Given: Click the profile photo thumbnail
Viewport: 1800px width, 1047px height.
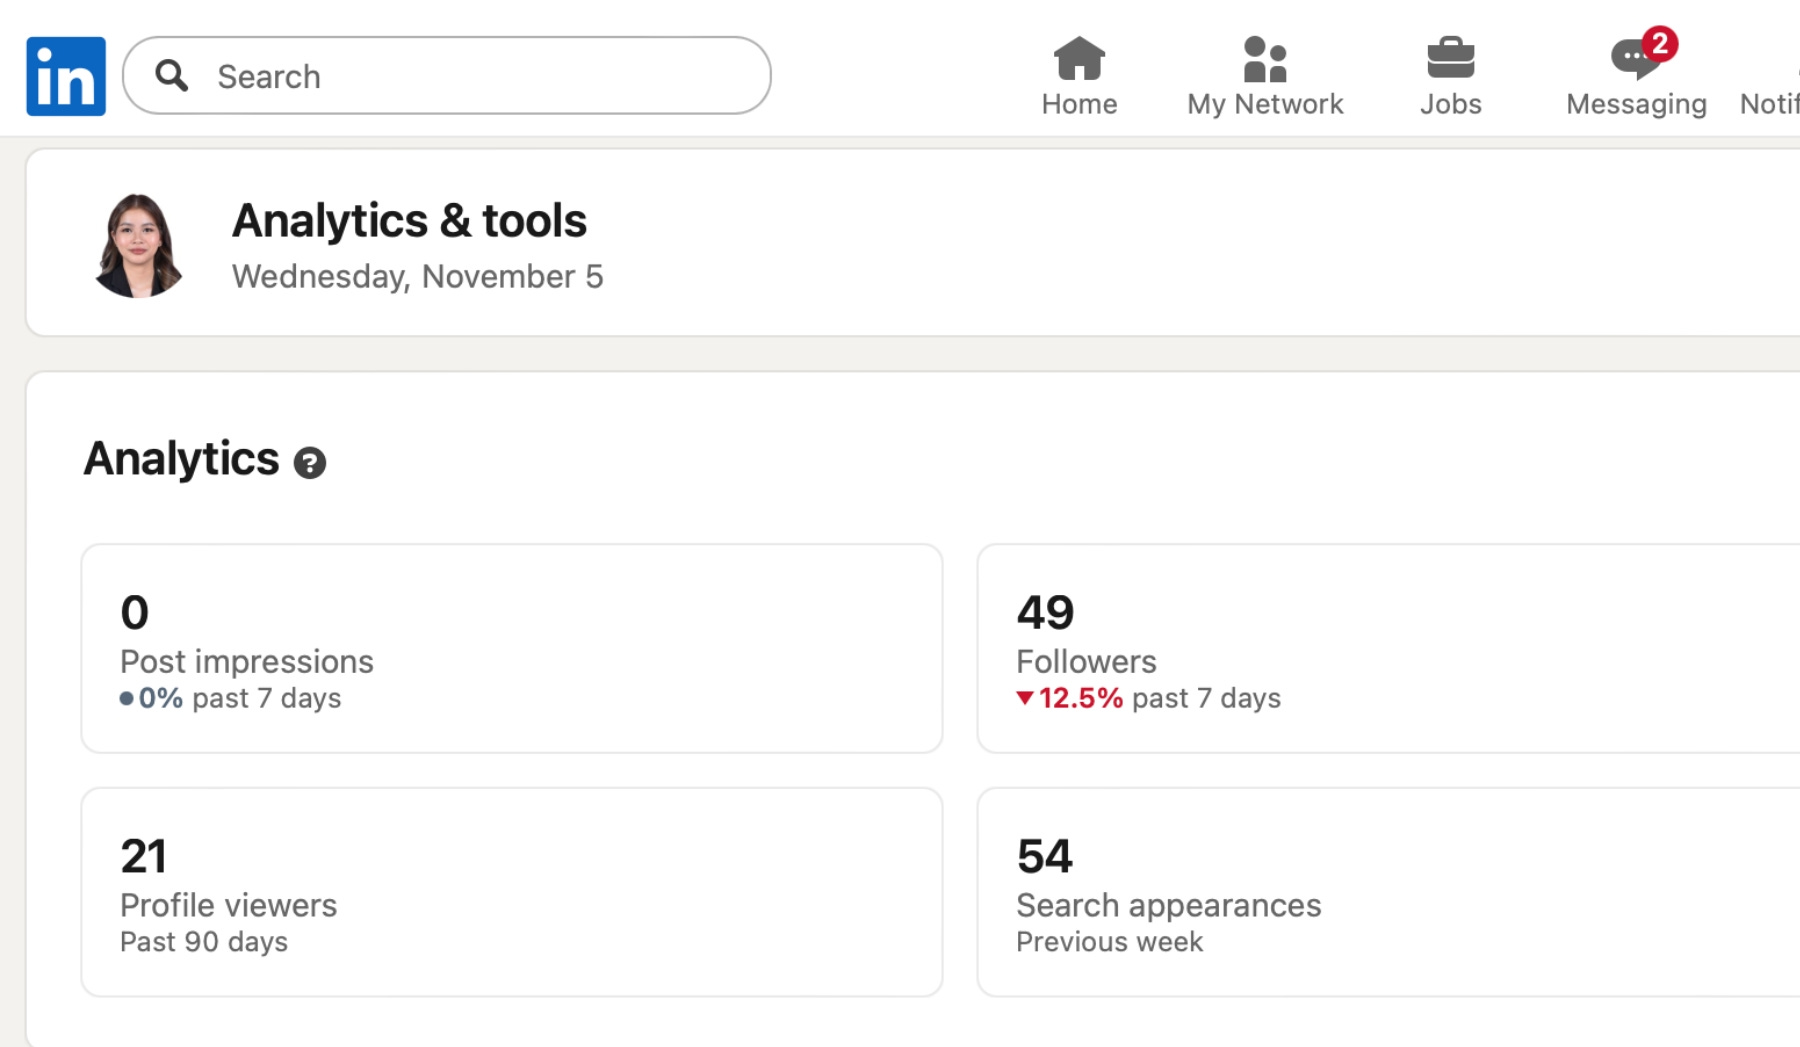Looking at the screenshot, I should pyautogui.click(x=138, y=245).
